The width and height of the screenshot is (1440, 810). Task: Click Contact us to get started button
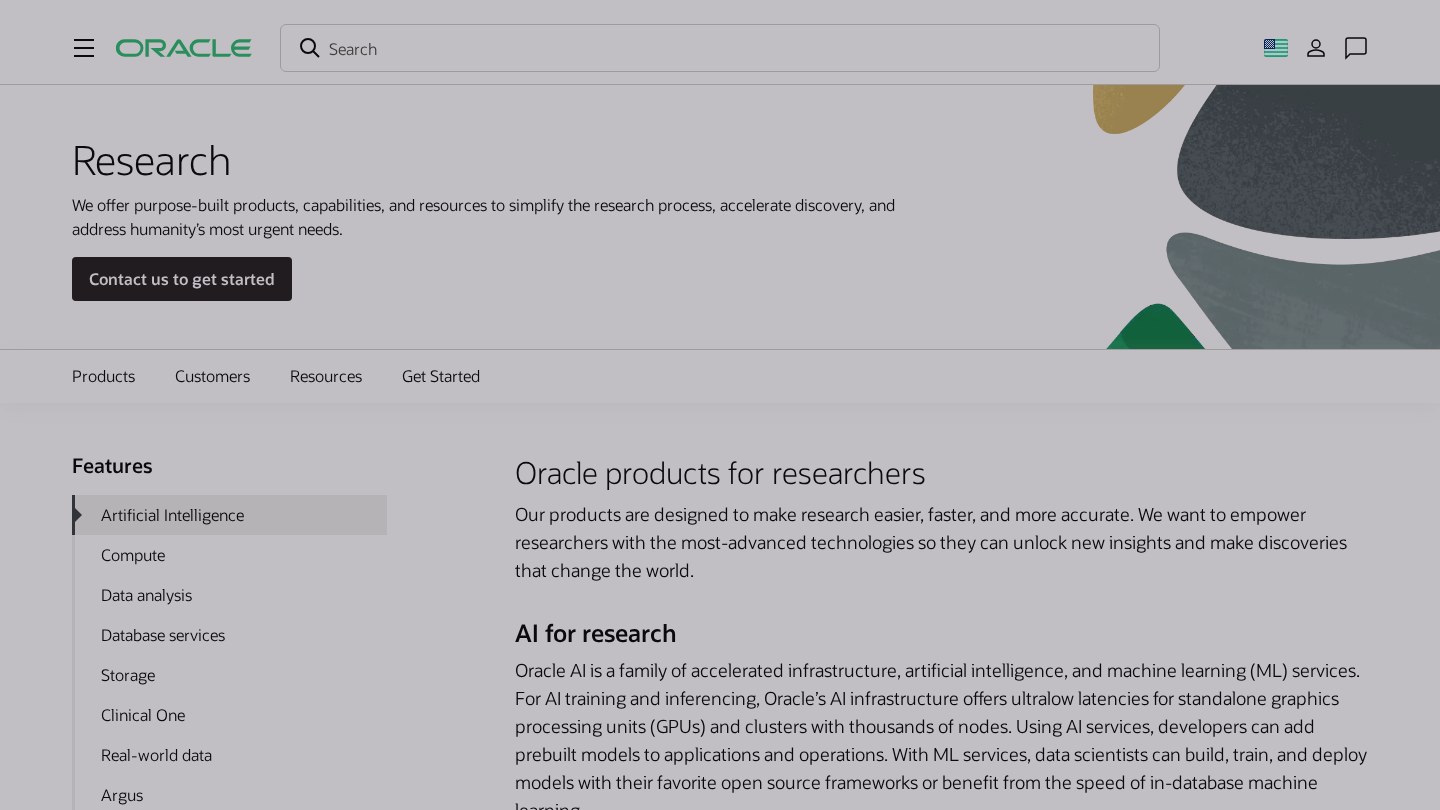coord(182,279)
